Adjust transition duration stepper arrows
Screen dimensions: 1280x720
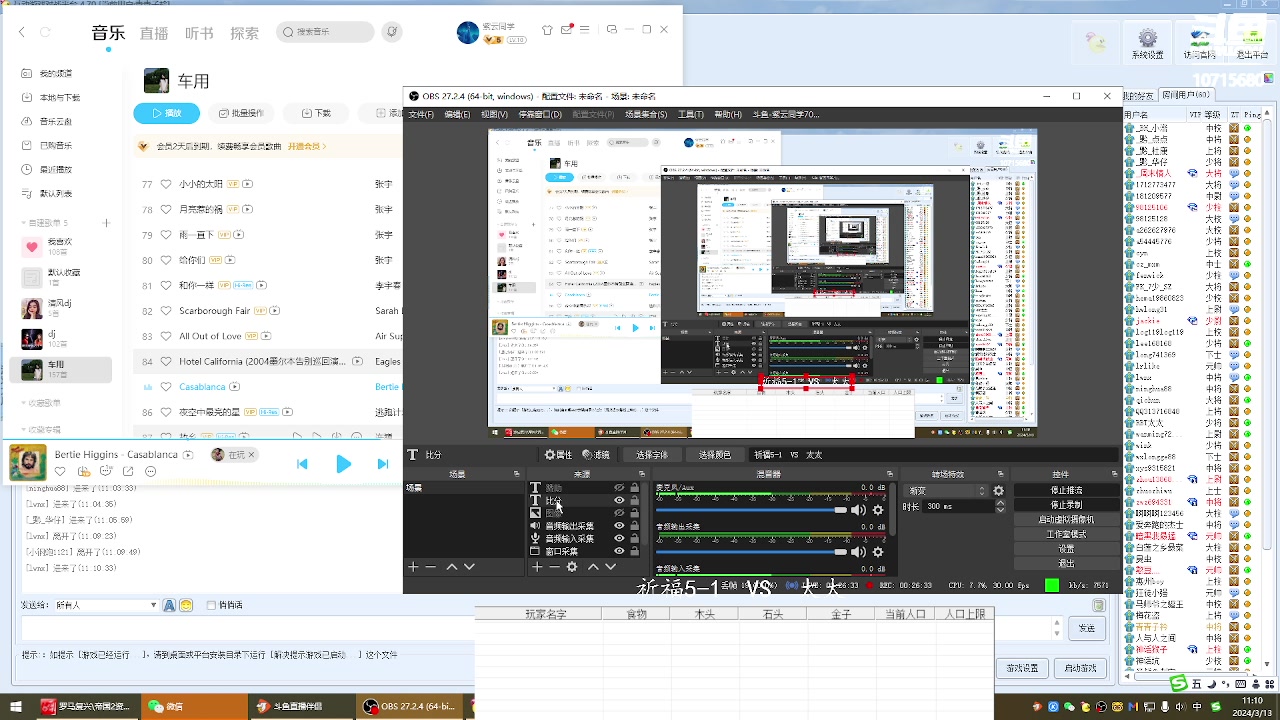999,507
